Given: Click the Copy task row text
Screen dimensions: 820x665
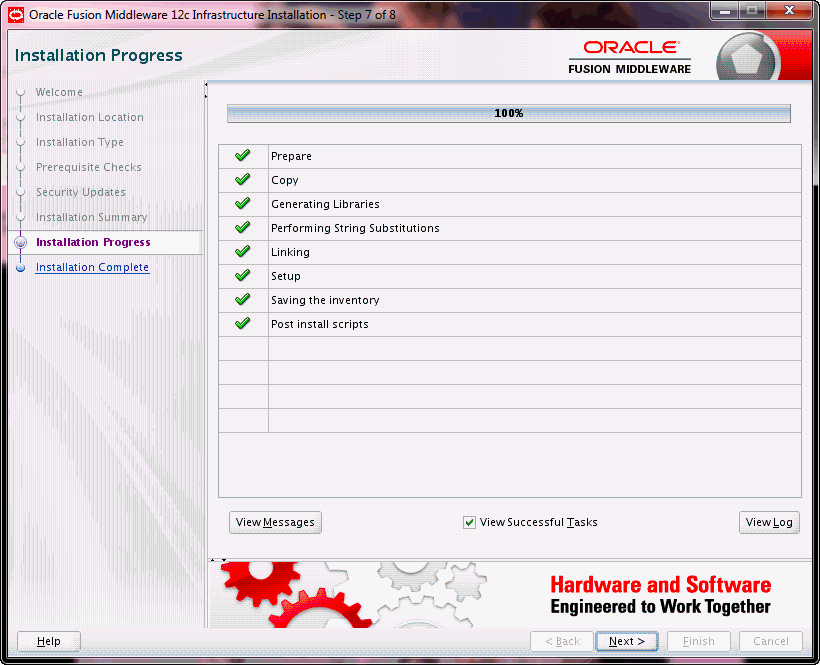Looking at the screenshot, I should pyautogui.click(x=284, y=180).
